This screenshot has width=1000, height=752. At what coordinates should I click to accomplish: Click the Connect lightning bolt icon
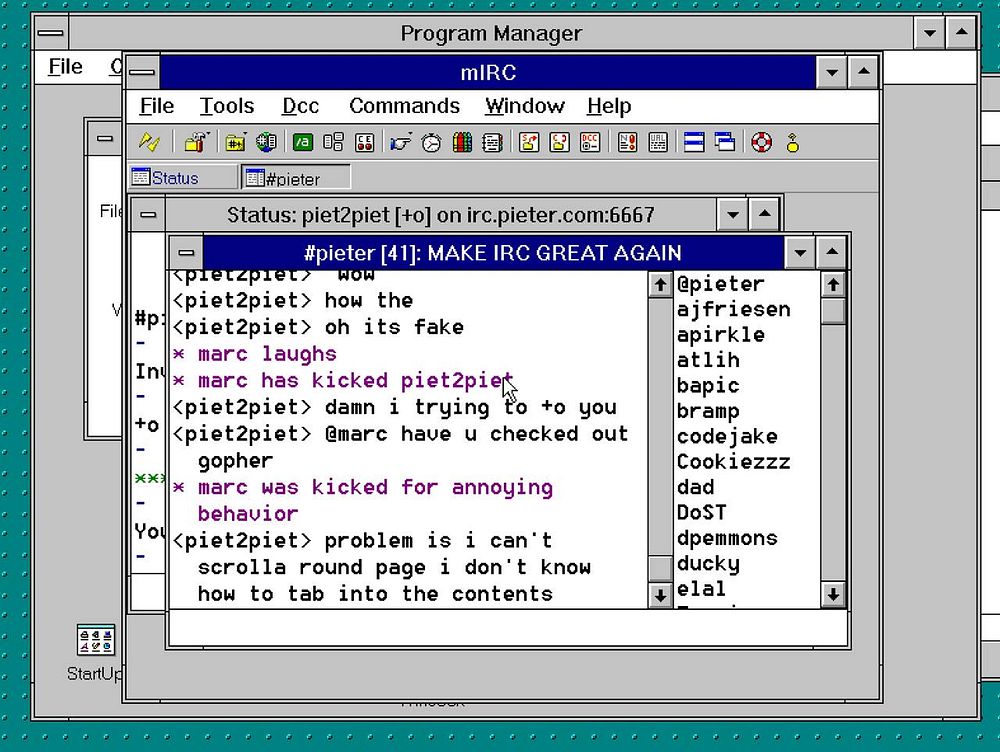pyautogui.click(x=149, y=142)
